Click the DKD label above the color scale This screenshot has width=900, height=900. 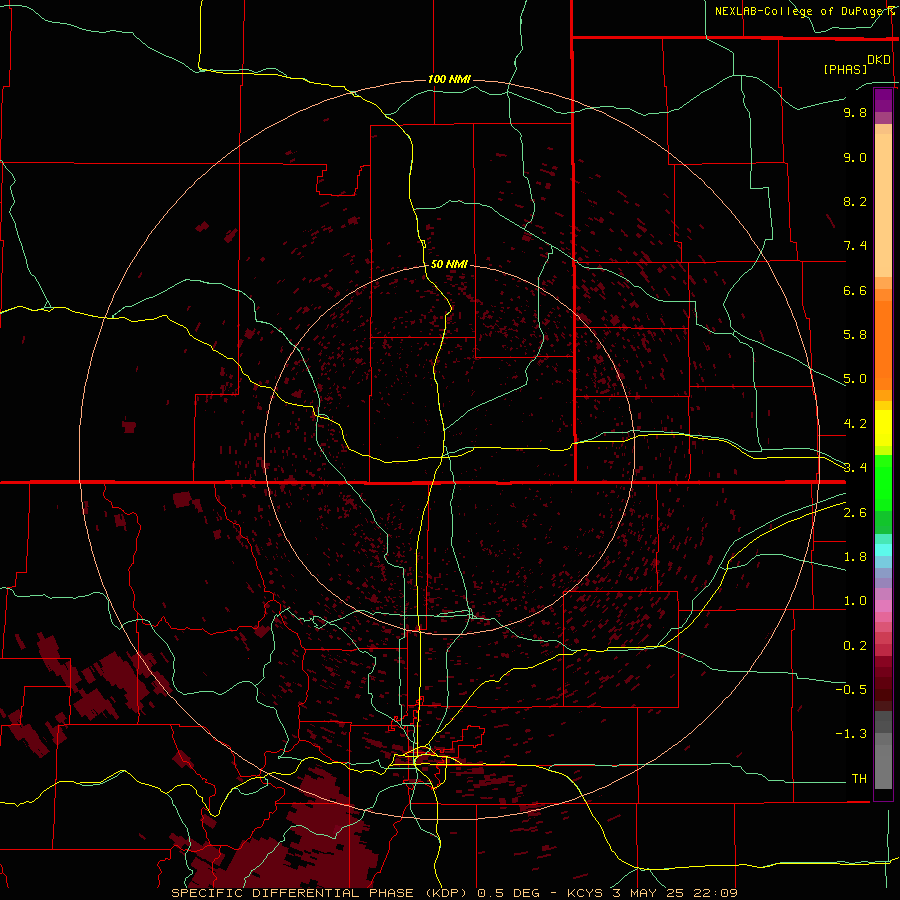coord(879,60)
